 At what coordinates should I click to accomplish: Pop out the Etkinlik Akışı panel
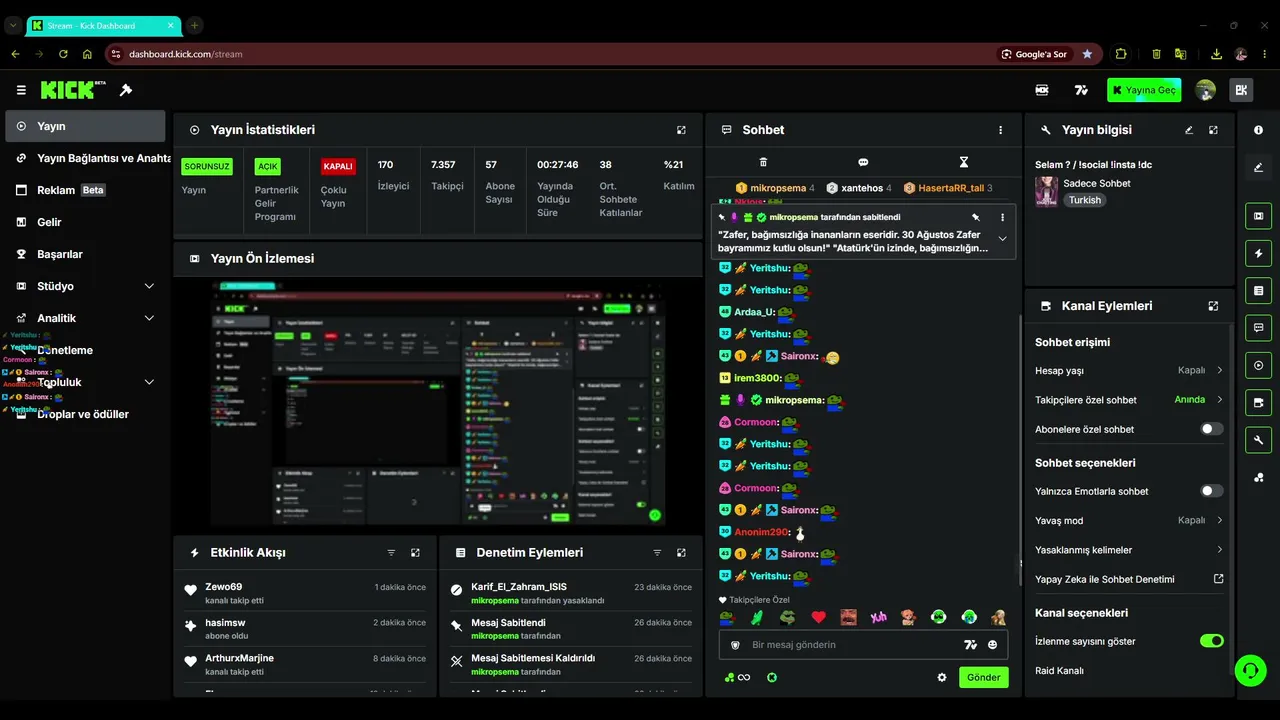pyautogui.click(x=416, y=552)
